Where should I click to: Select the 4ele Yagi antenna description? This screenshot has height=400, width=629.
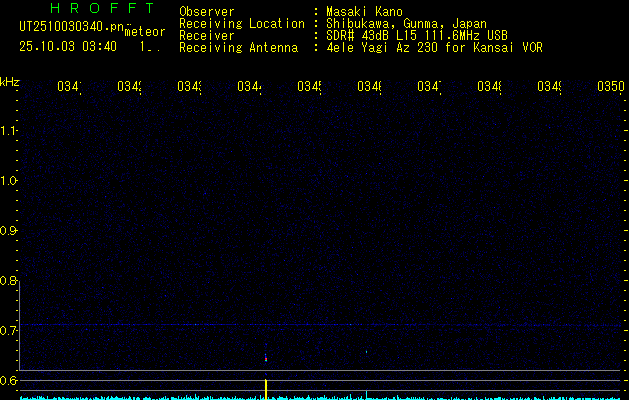click(434, 48)
